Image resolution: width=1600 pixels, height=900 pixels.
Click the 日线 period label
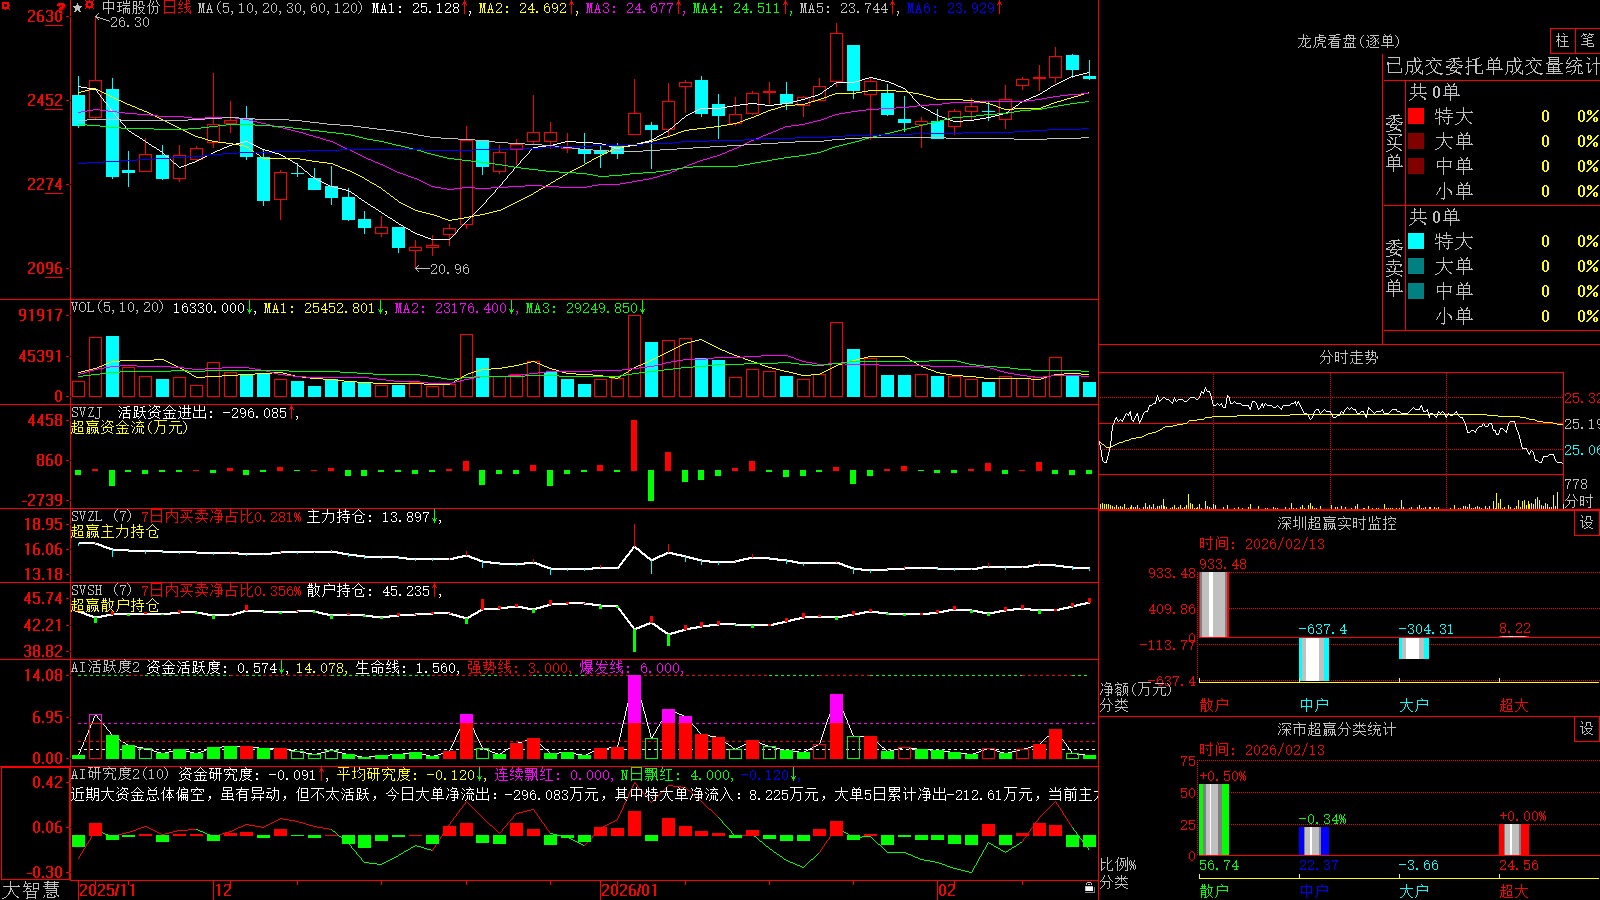pyautogui.click(x=177, y=8)
